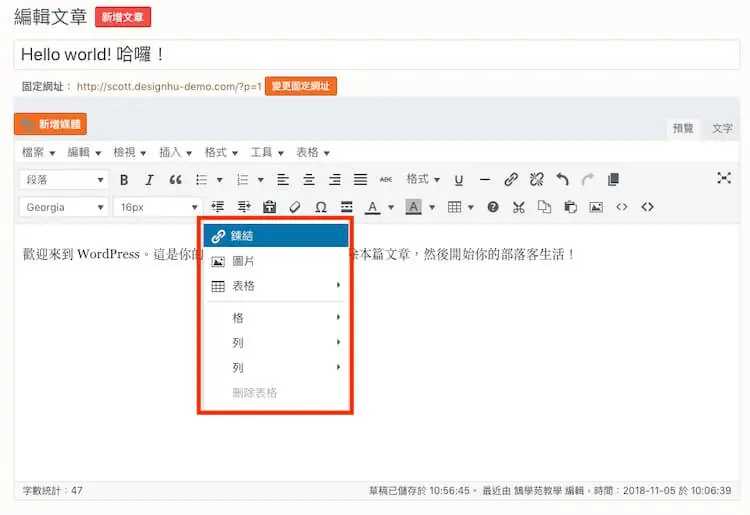This screenshot has height=515, width=750.
Task: Click insert image toolbar icon
Action: 596,207
